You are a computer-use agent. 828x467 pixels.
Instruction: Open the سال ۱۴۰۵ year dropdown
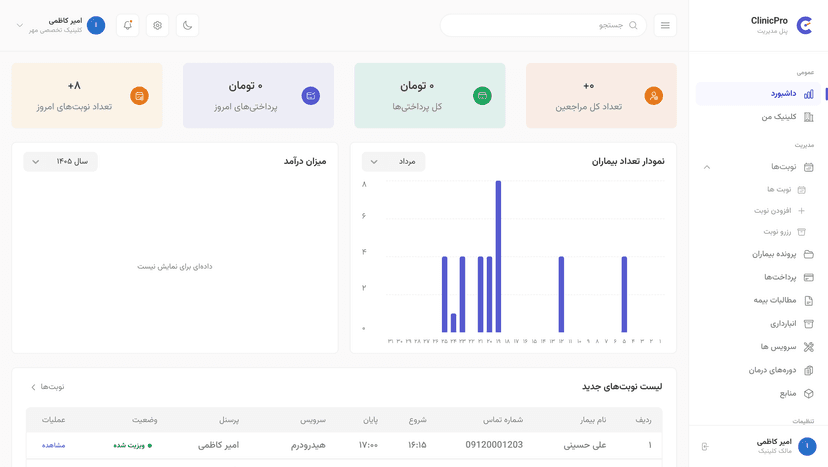(60, 162)
